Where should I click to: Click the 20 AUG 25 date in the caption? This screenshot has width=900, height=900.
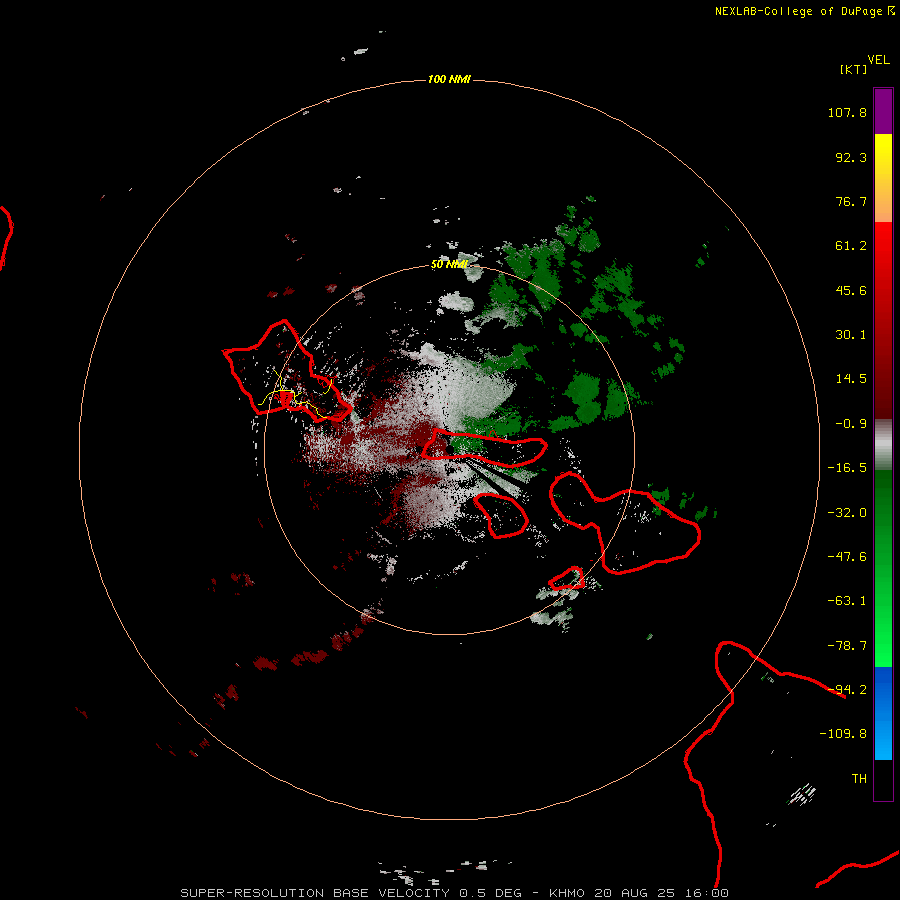point(635,893)
